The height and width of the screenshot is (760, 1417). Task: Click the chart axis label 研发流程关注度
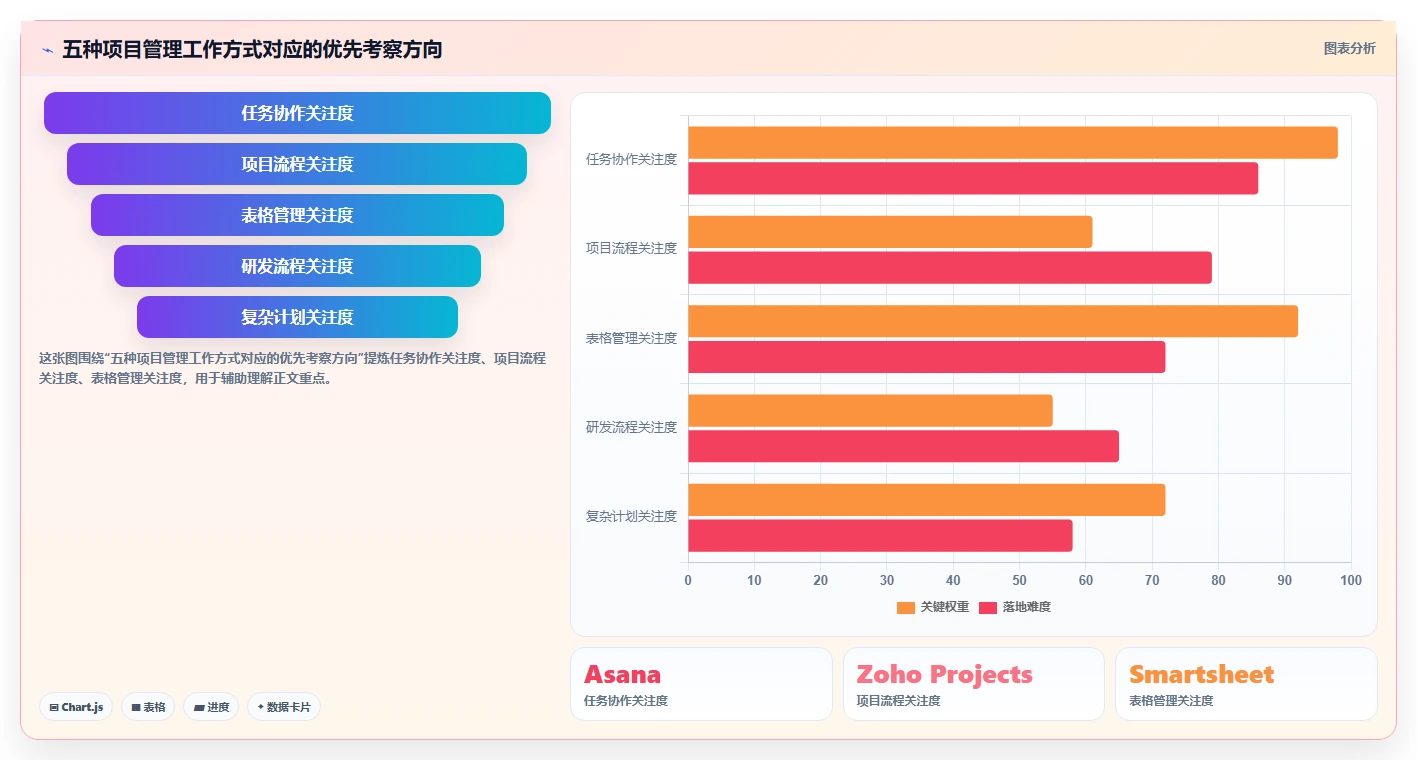[x=631, y=427]
